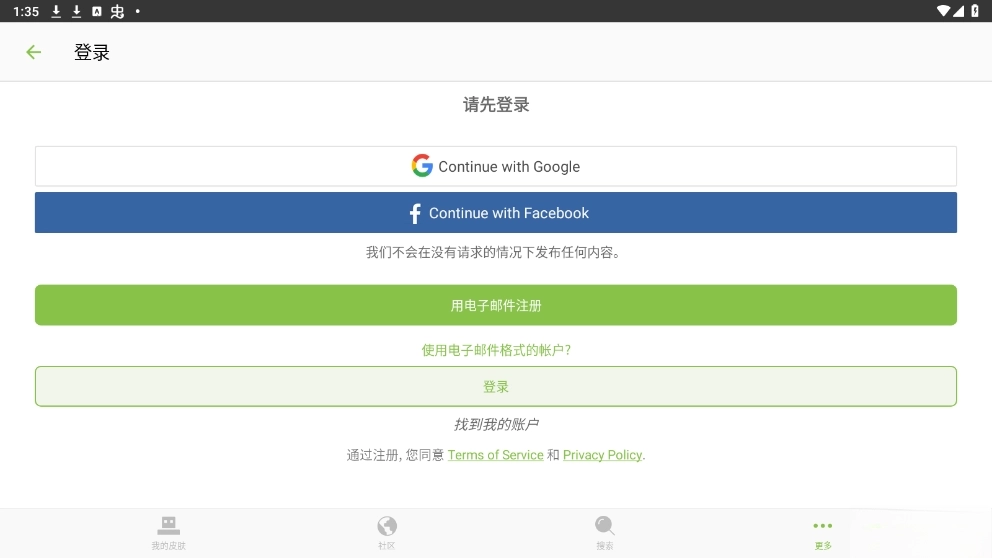992x558 pixels.
Task: Click the Facebook logo icon
Action: point(415,213)
